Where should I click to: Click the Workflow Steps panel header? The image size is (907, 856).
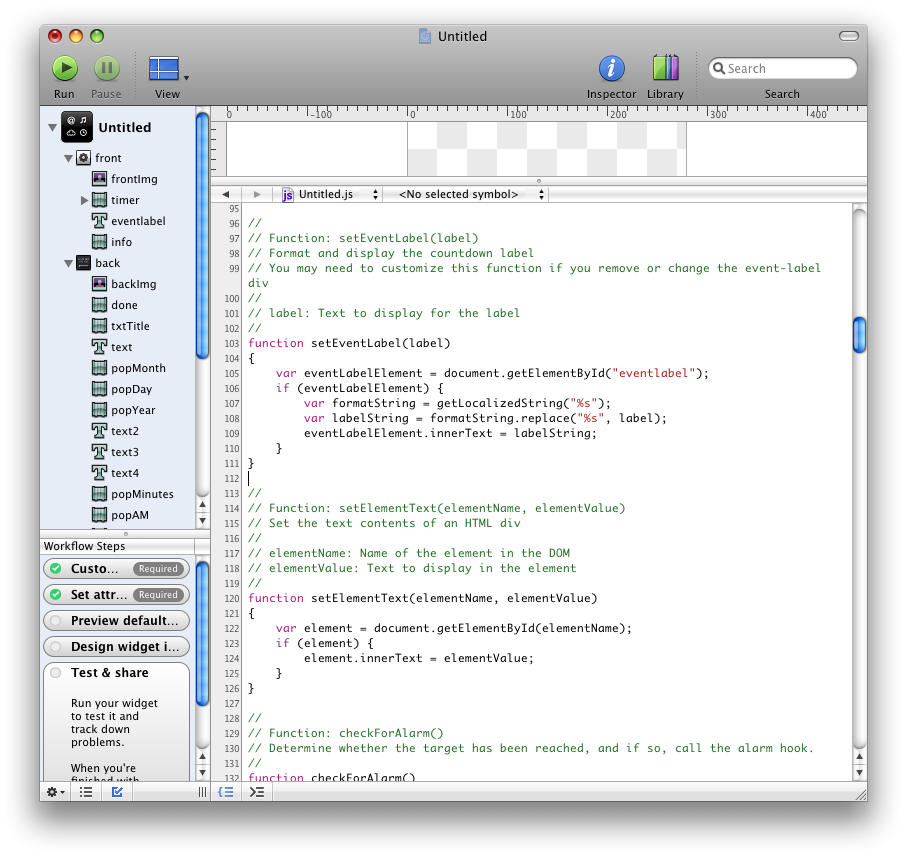tap(119, 546)
